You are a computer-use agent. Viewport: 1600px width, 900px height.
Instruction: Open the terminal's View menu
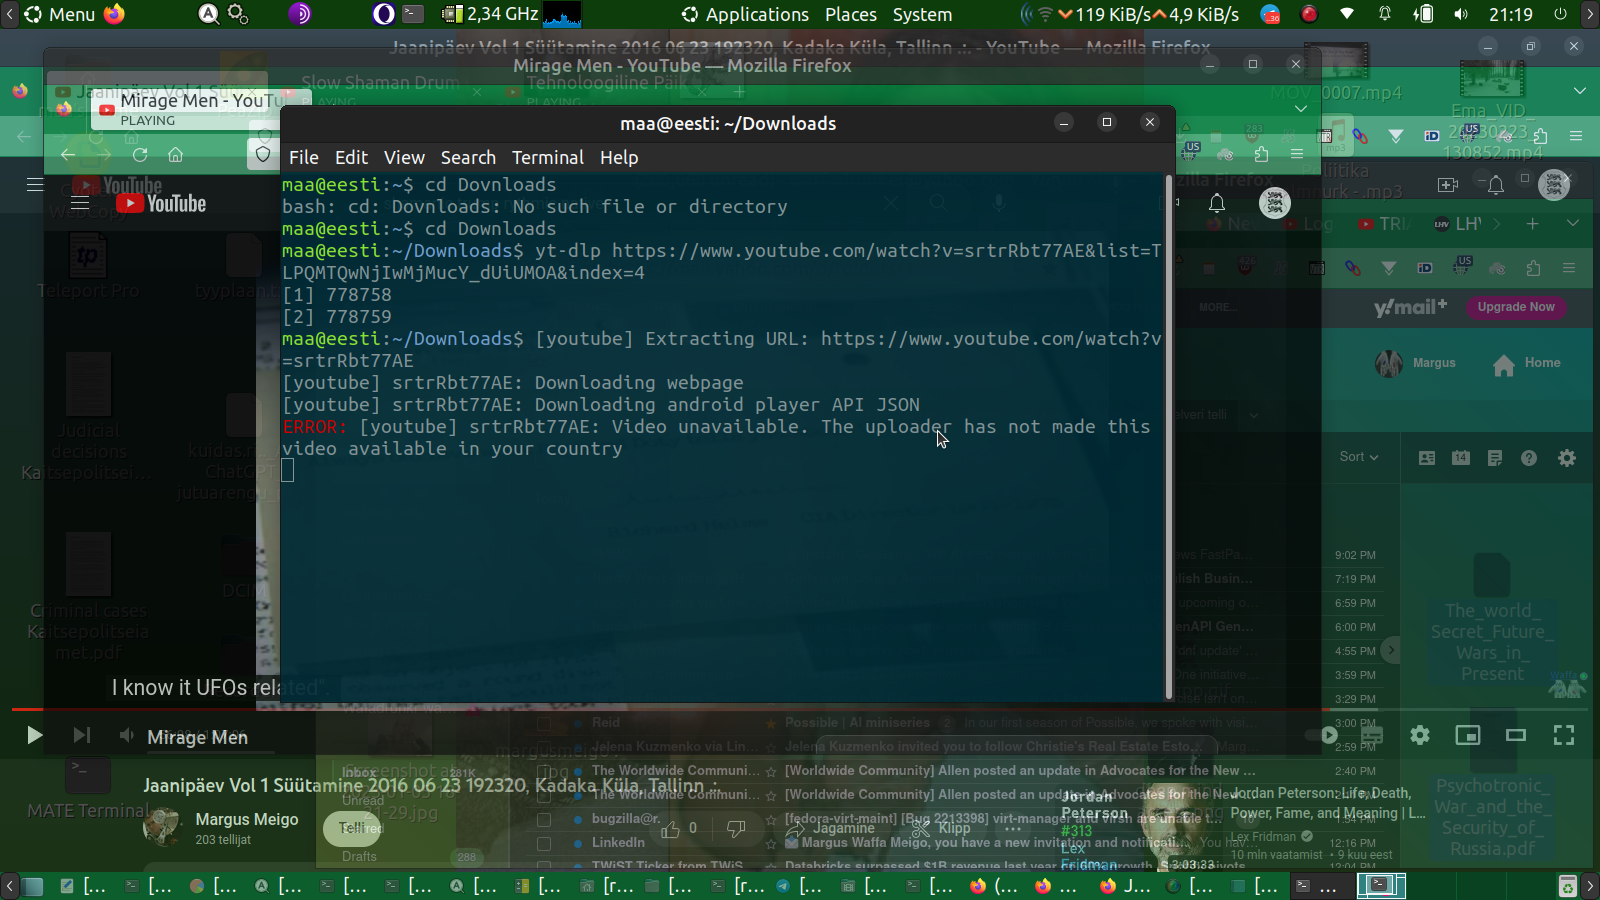pyautogui.click(x=404, y=158)
